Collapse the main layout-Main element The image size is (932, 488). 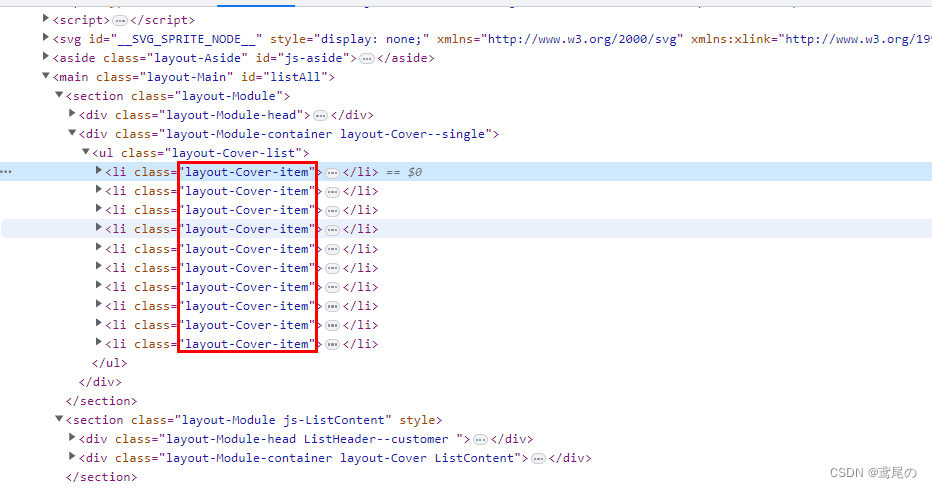point(46,75)
